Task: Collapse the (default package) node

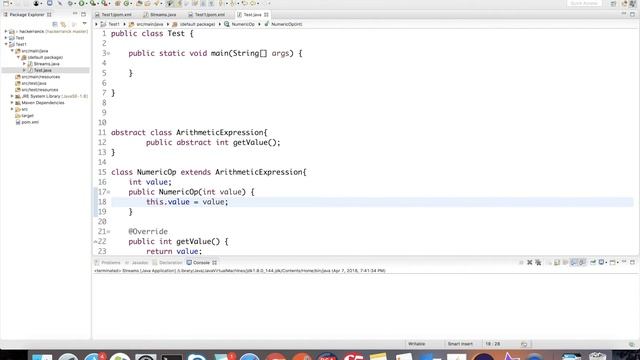Action: tap(18, 57)
